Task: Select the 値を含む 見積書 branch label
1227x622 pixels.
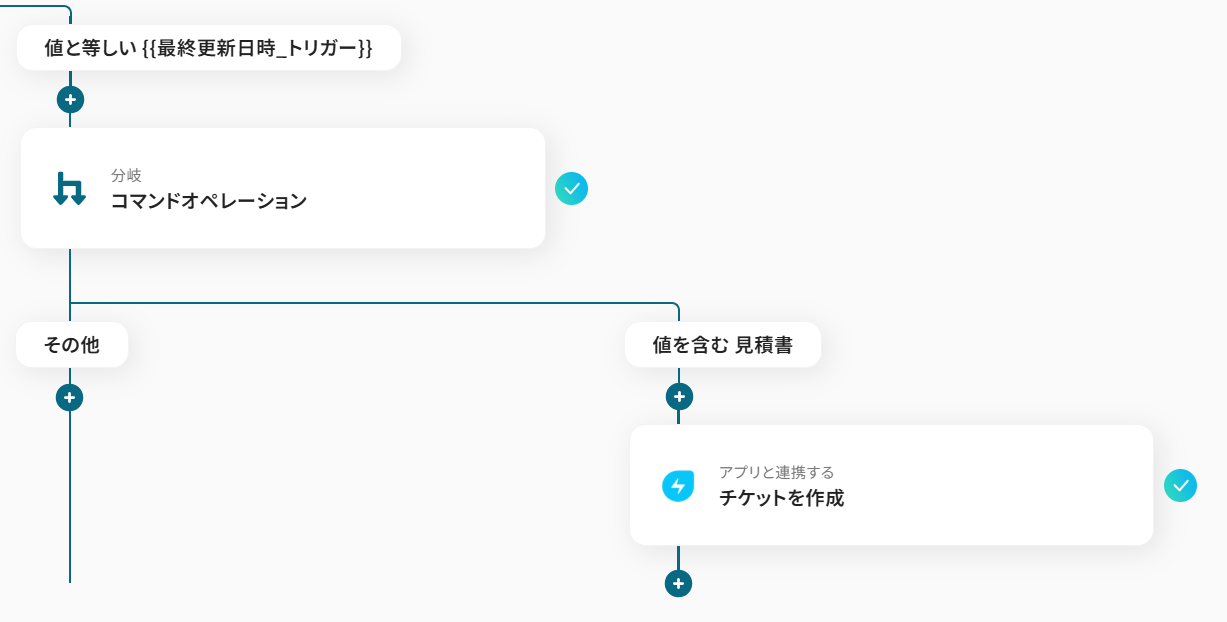Action: (723, 344)
